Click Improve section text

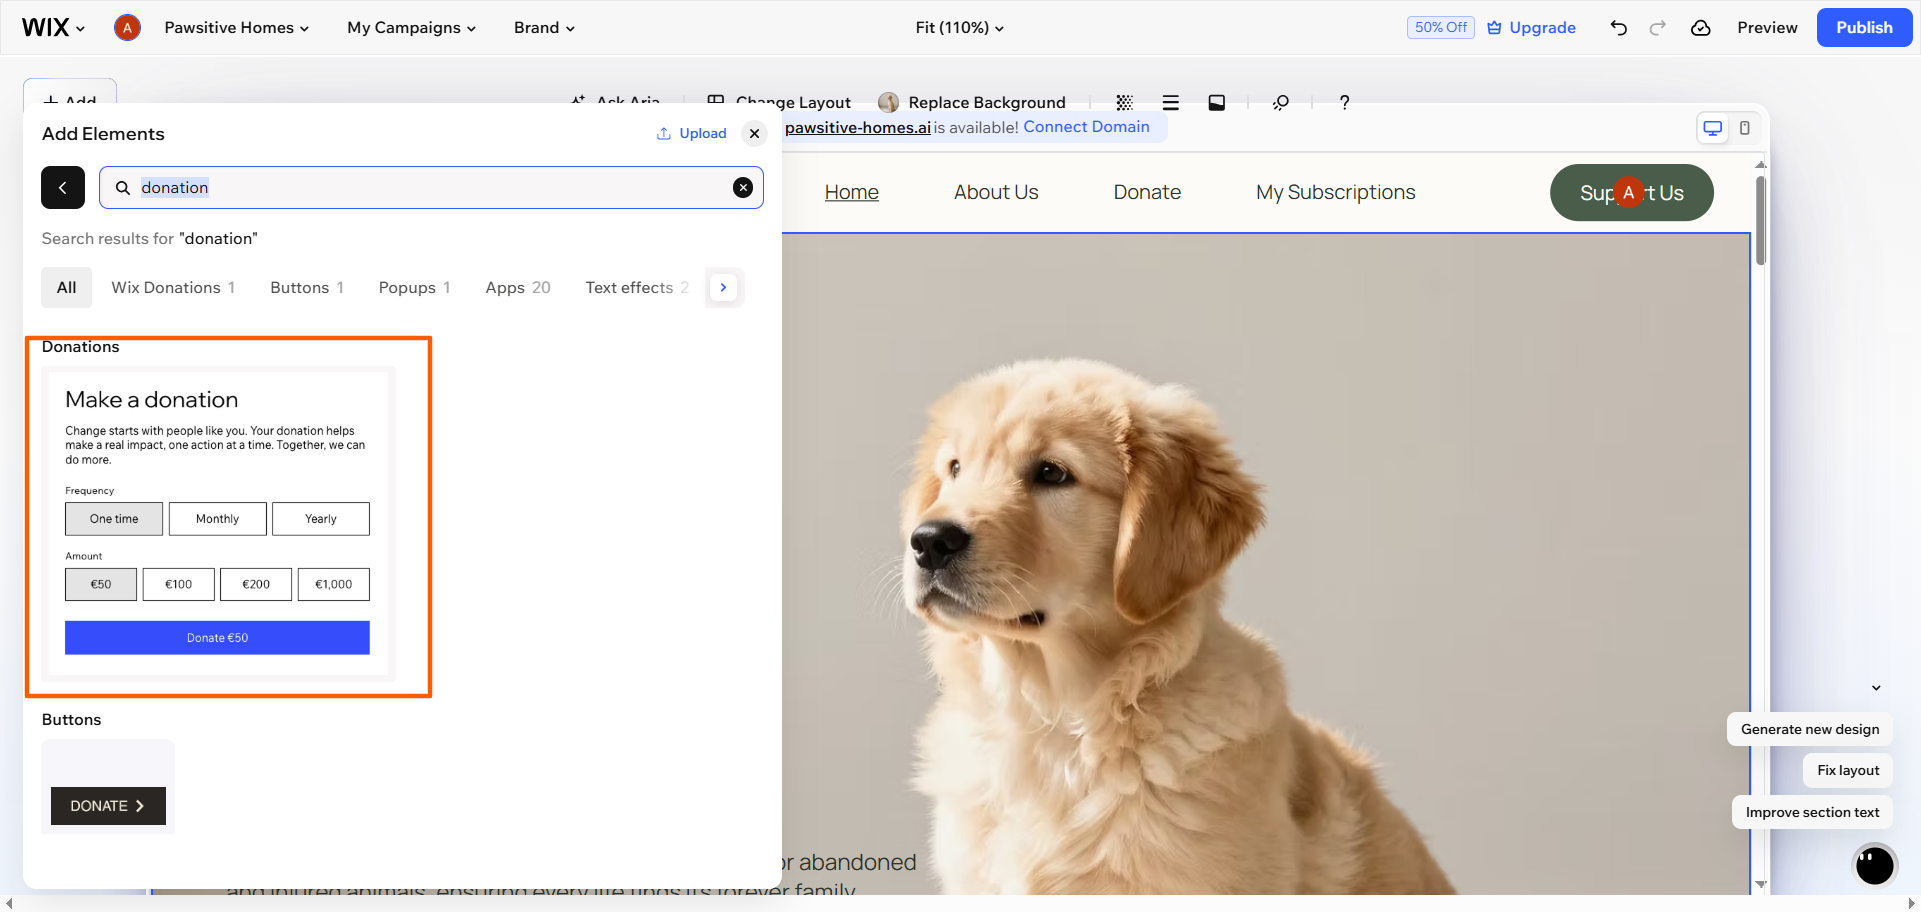pyautogui.click(x=1812, y=812)
